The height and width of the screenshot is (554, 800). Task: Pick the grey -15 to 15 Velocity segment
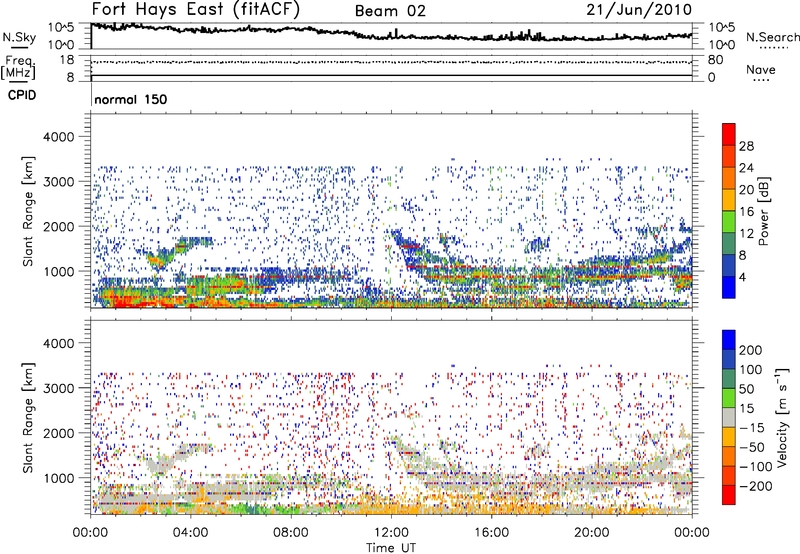pos(729,417)
